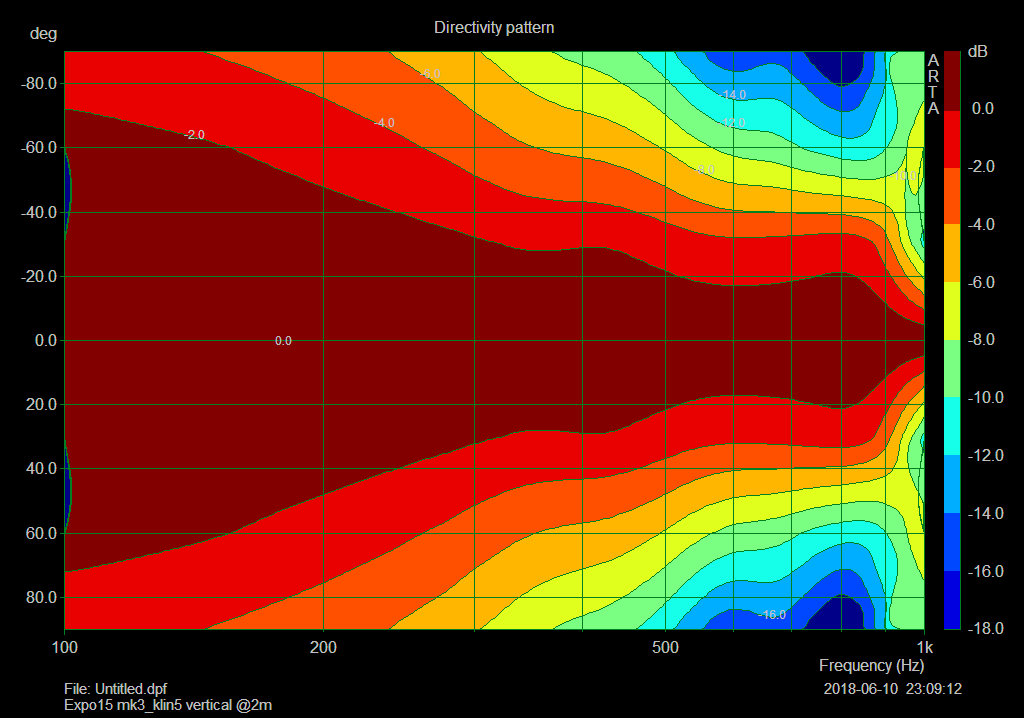
Task: Click the yellow -6 to -8 dB legend segment
Action: 952,311
